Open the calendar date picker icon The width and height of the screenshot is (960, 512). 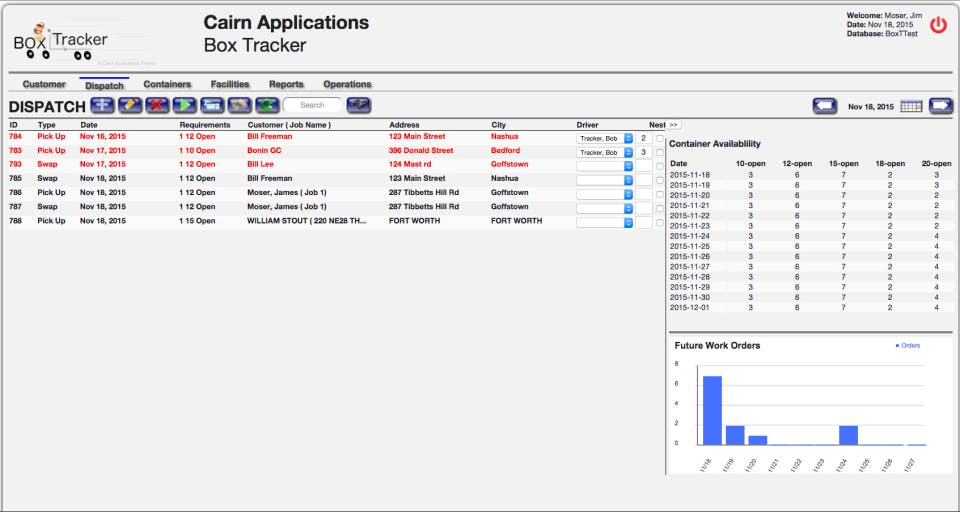[x=911, y=106]
